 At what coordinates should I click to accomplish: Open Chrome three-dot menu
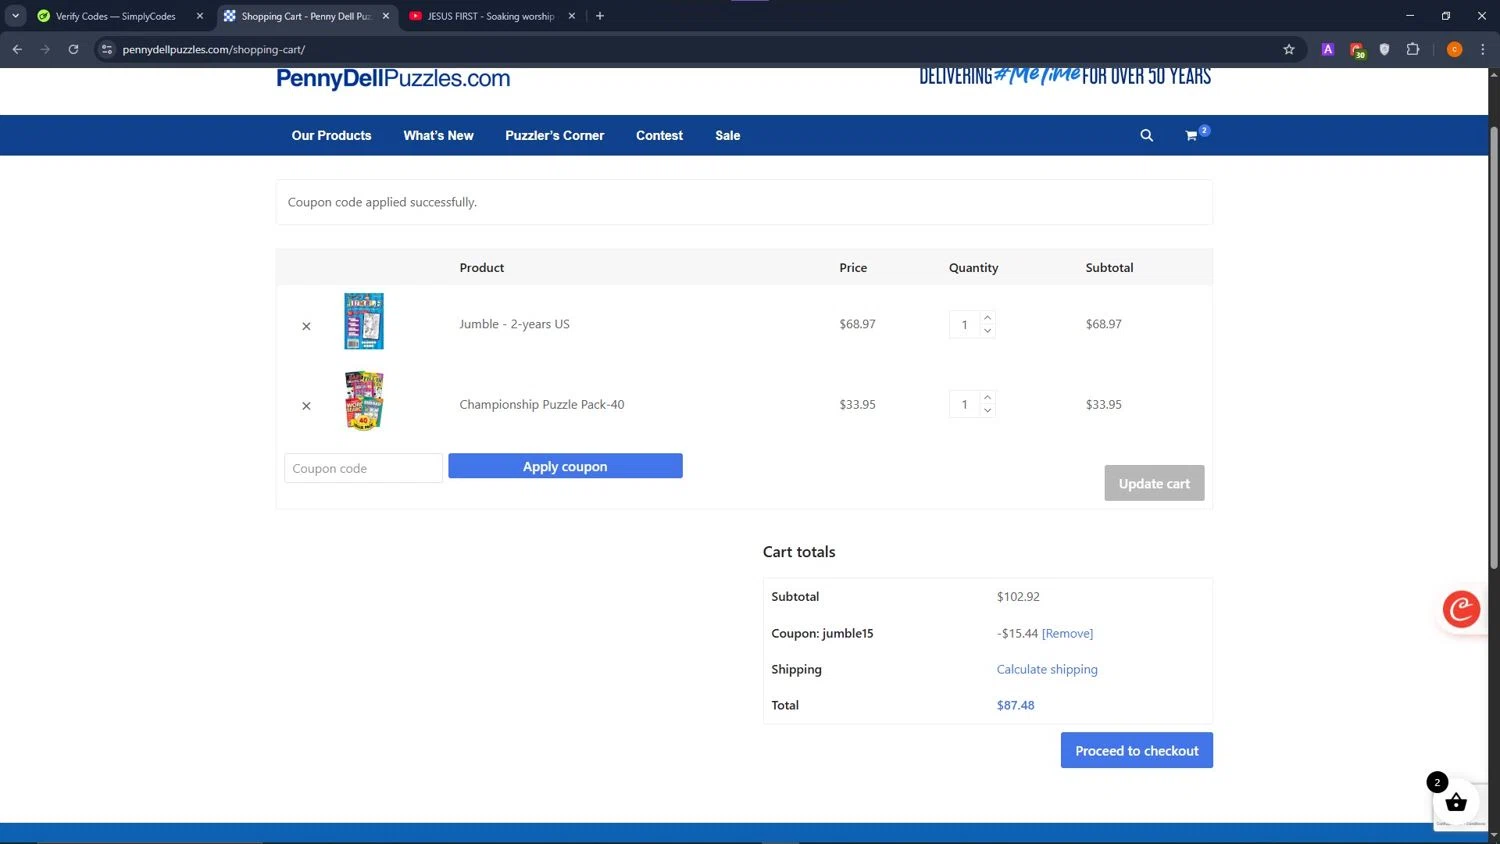(x=1482, y=49)
